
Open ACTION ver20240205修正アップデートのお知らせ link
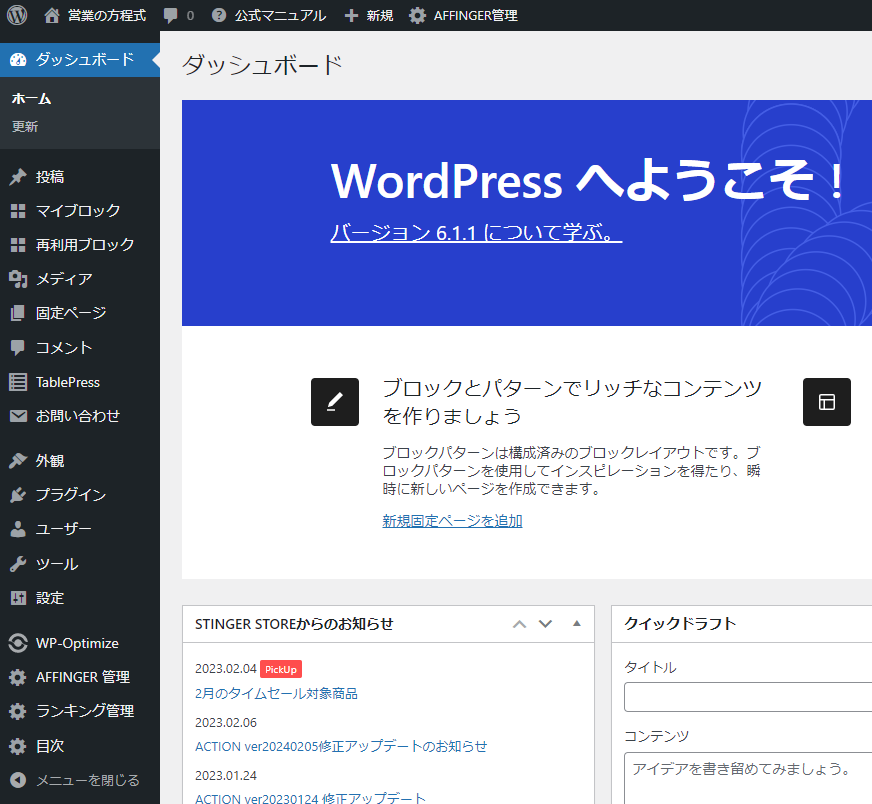coord(341,746)
